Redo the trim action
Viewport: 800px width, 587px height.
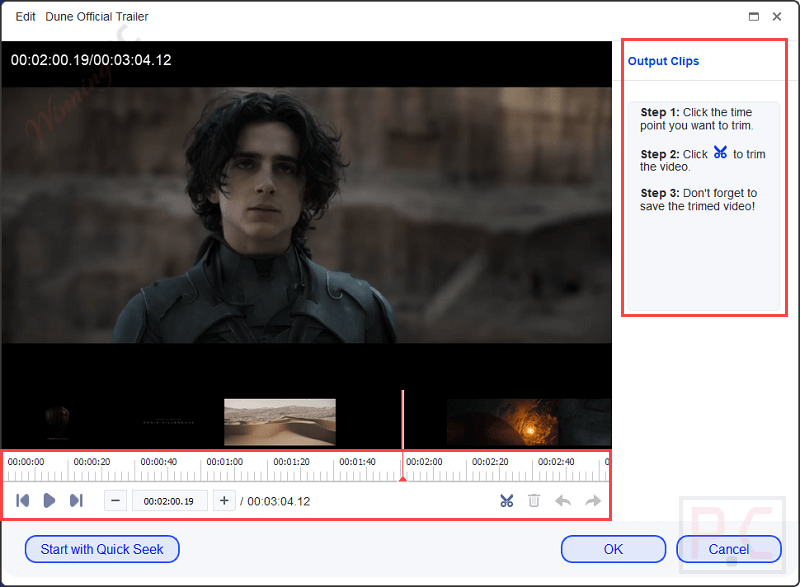coord(593,501)
